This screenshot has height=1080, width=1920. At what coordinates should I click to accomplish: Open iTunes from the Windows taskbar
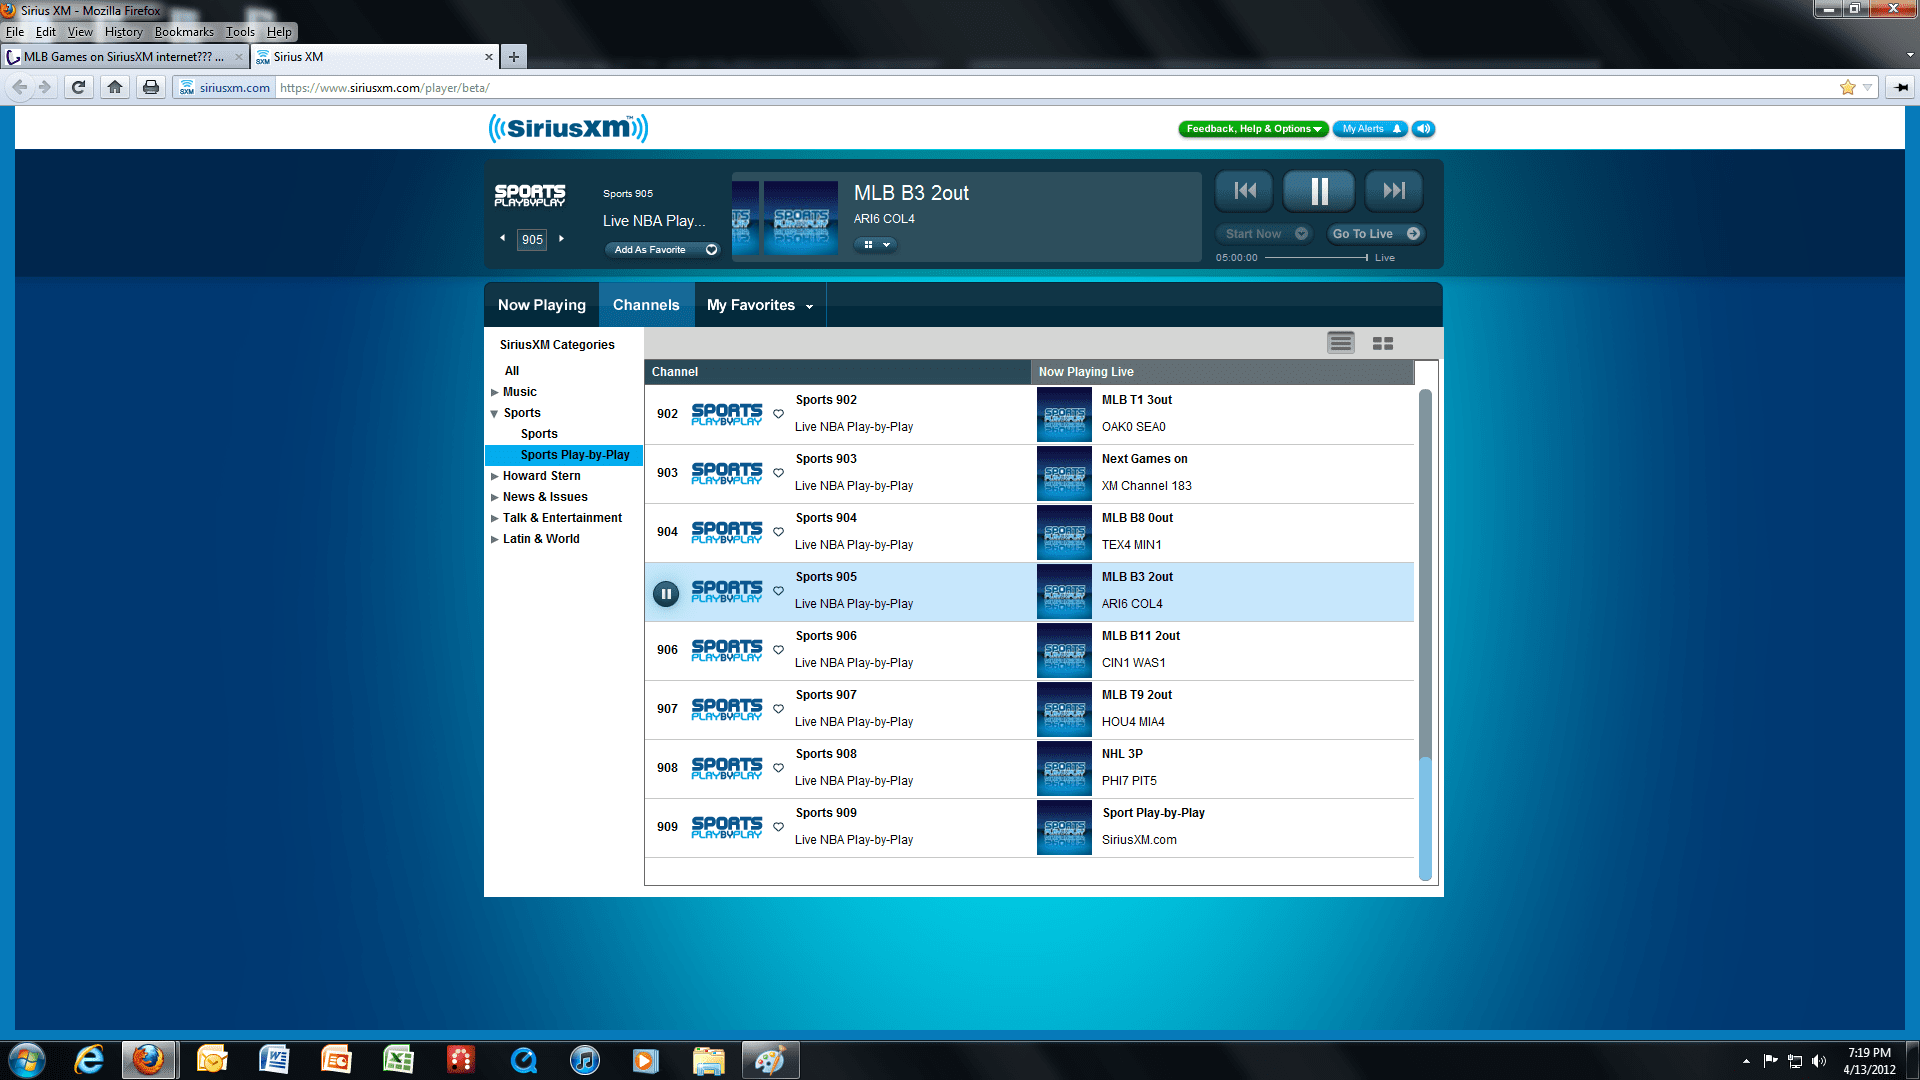click(585, 1060)
